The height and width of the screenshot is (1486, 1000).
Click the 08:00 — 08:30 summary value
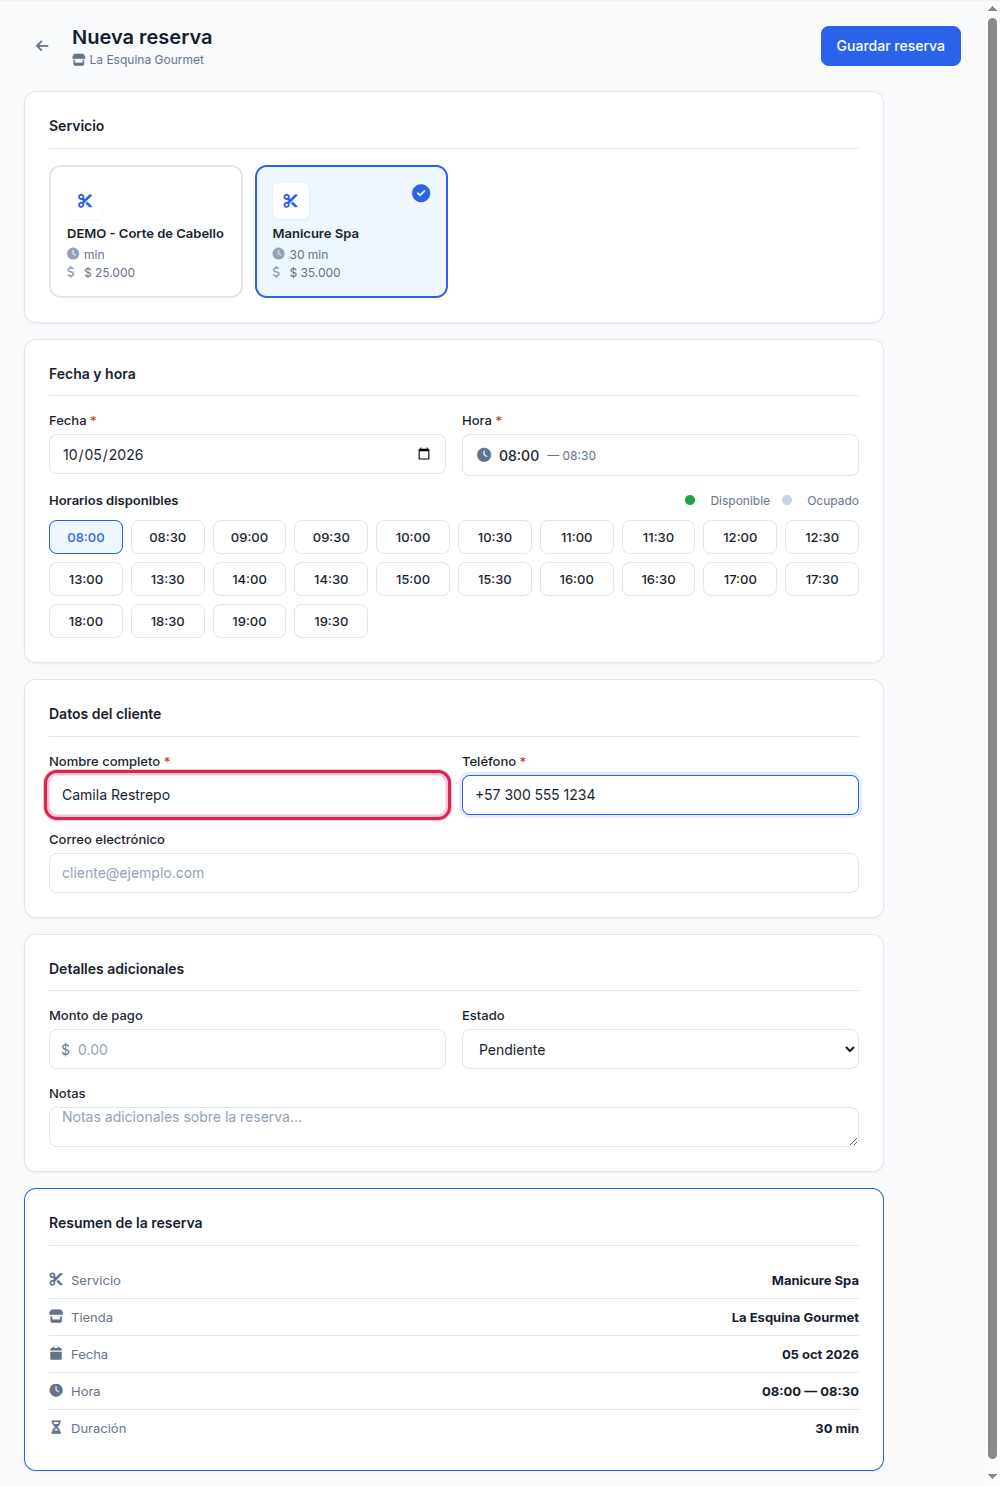(x=810, y=1391)
